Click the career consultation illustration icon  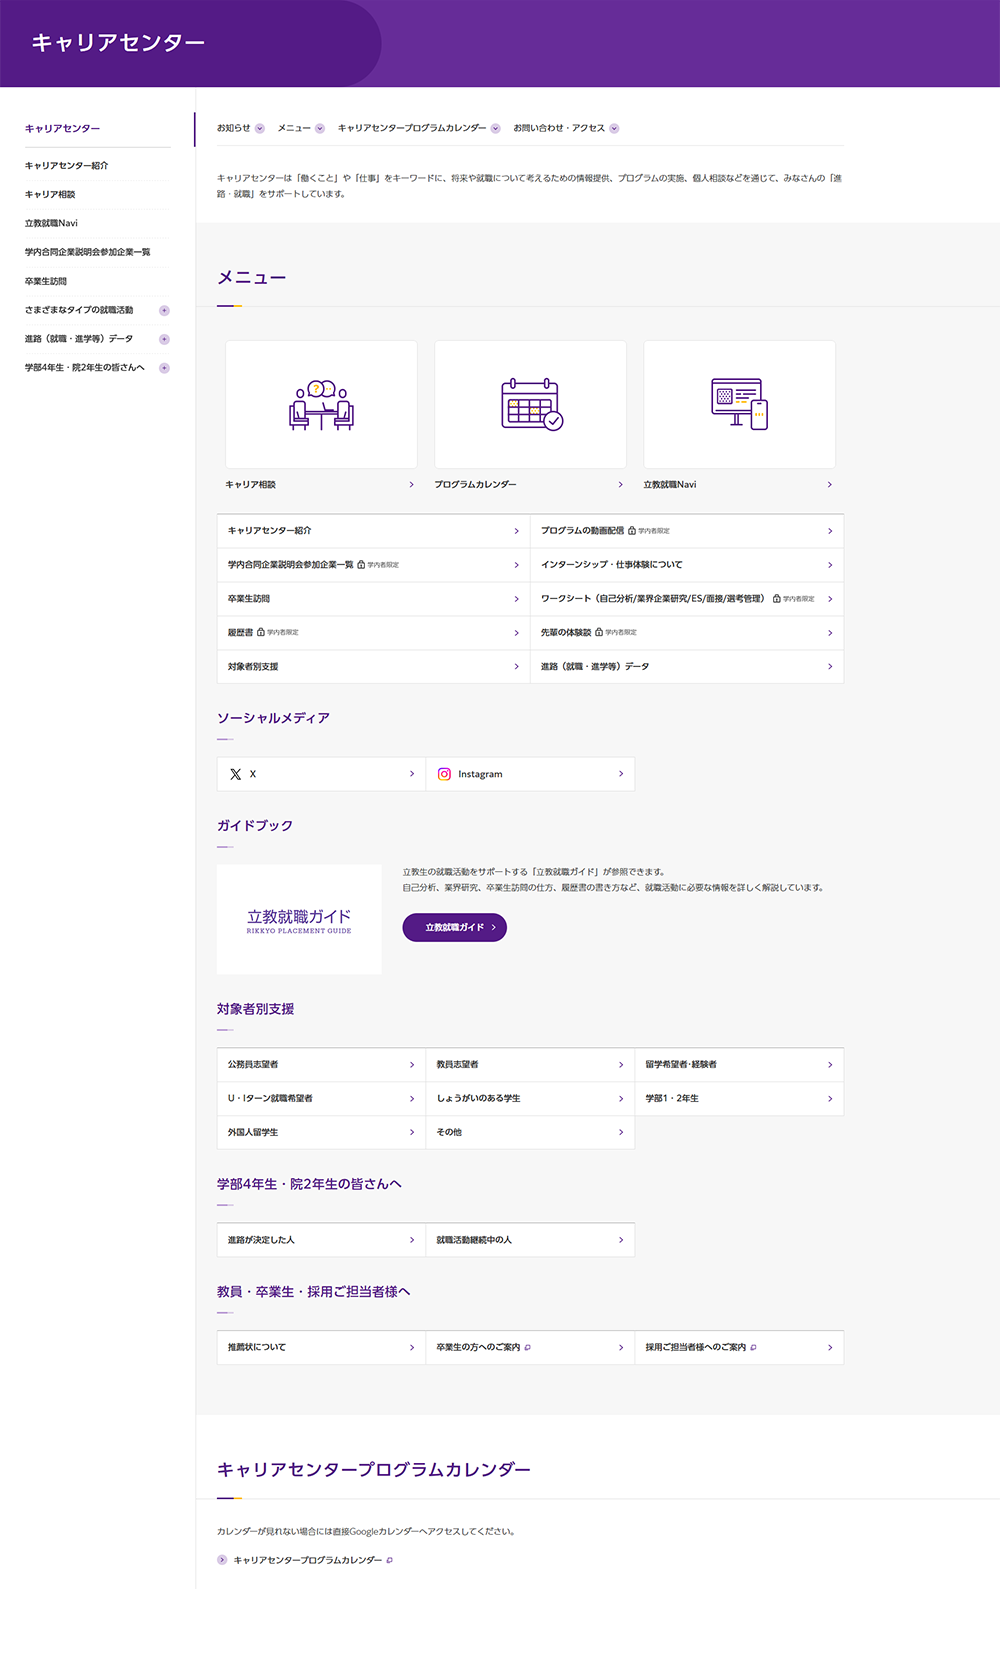pyautogui.click(x=321, y=405)
